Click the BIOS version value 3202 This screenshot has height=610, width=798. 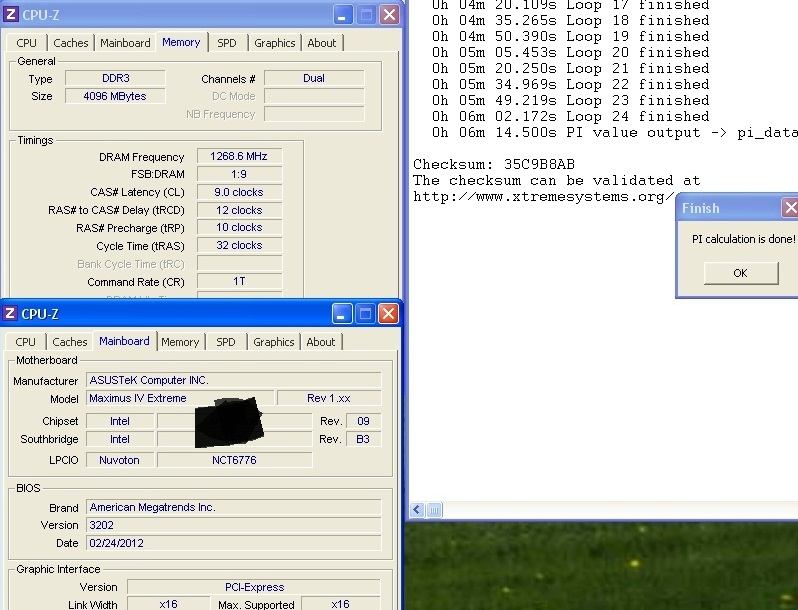click(x=234, y=525)
